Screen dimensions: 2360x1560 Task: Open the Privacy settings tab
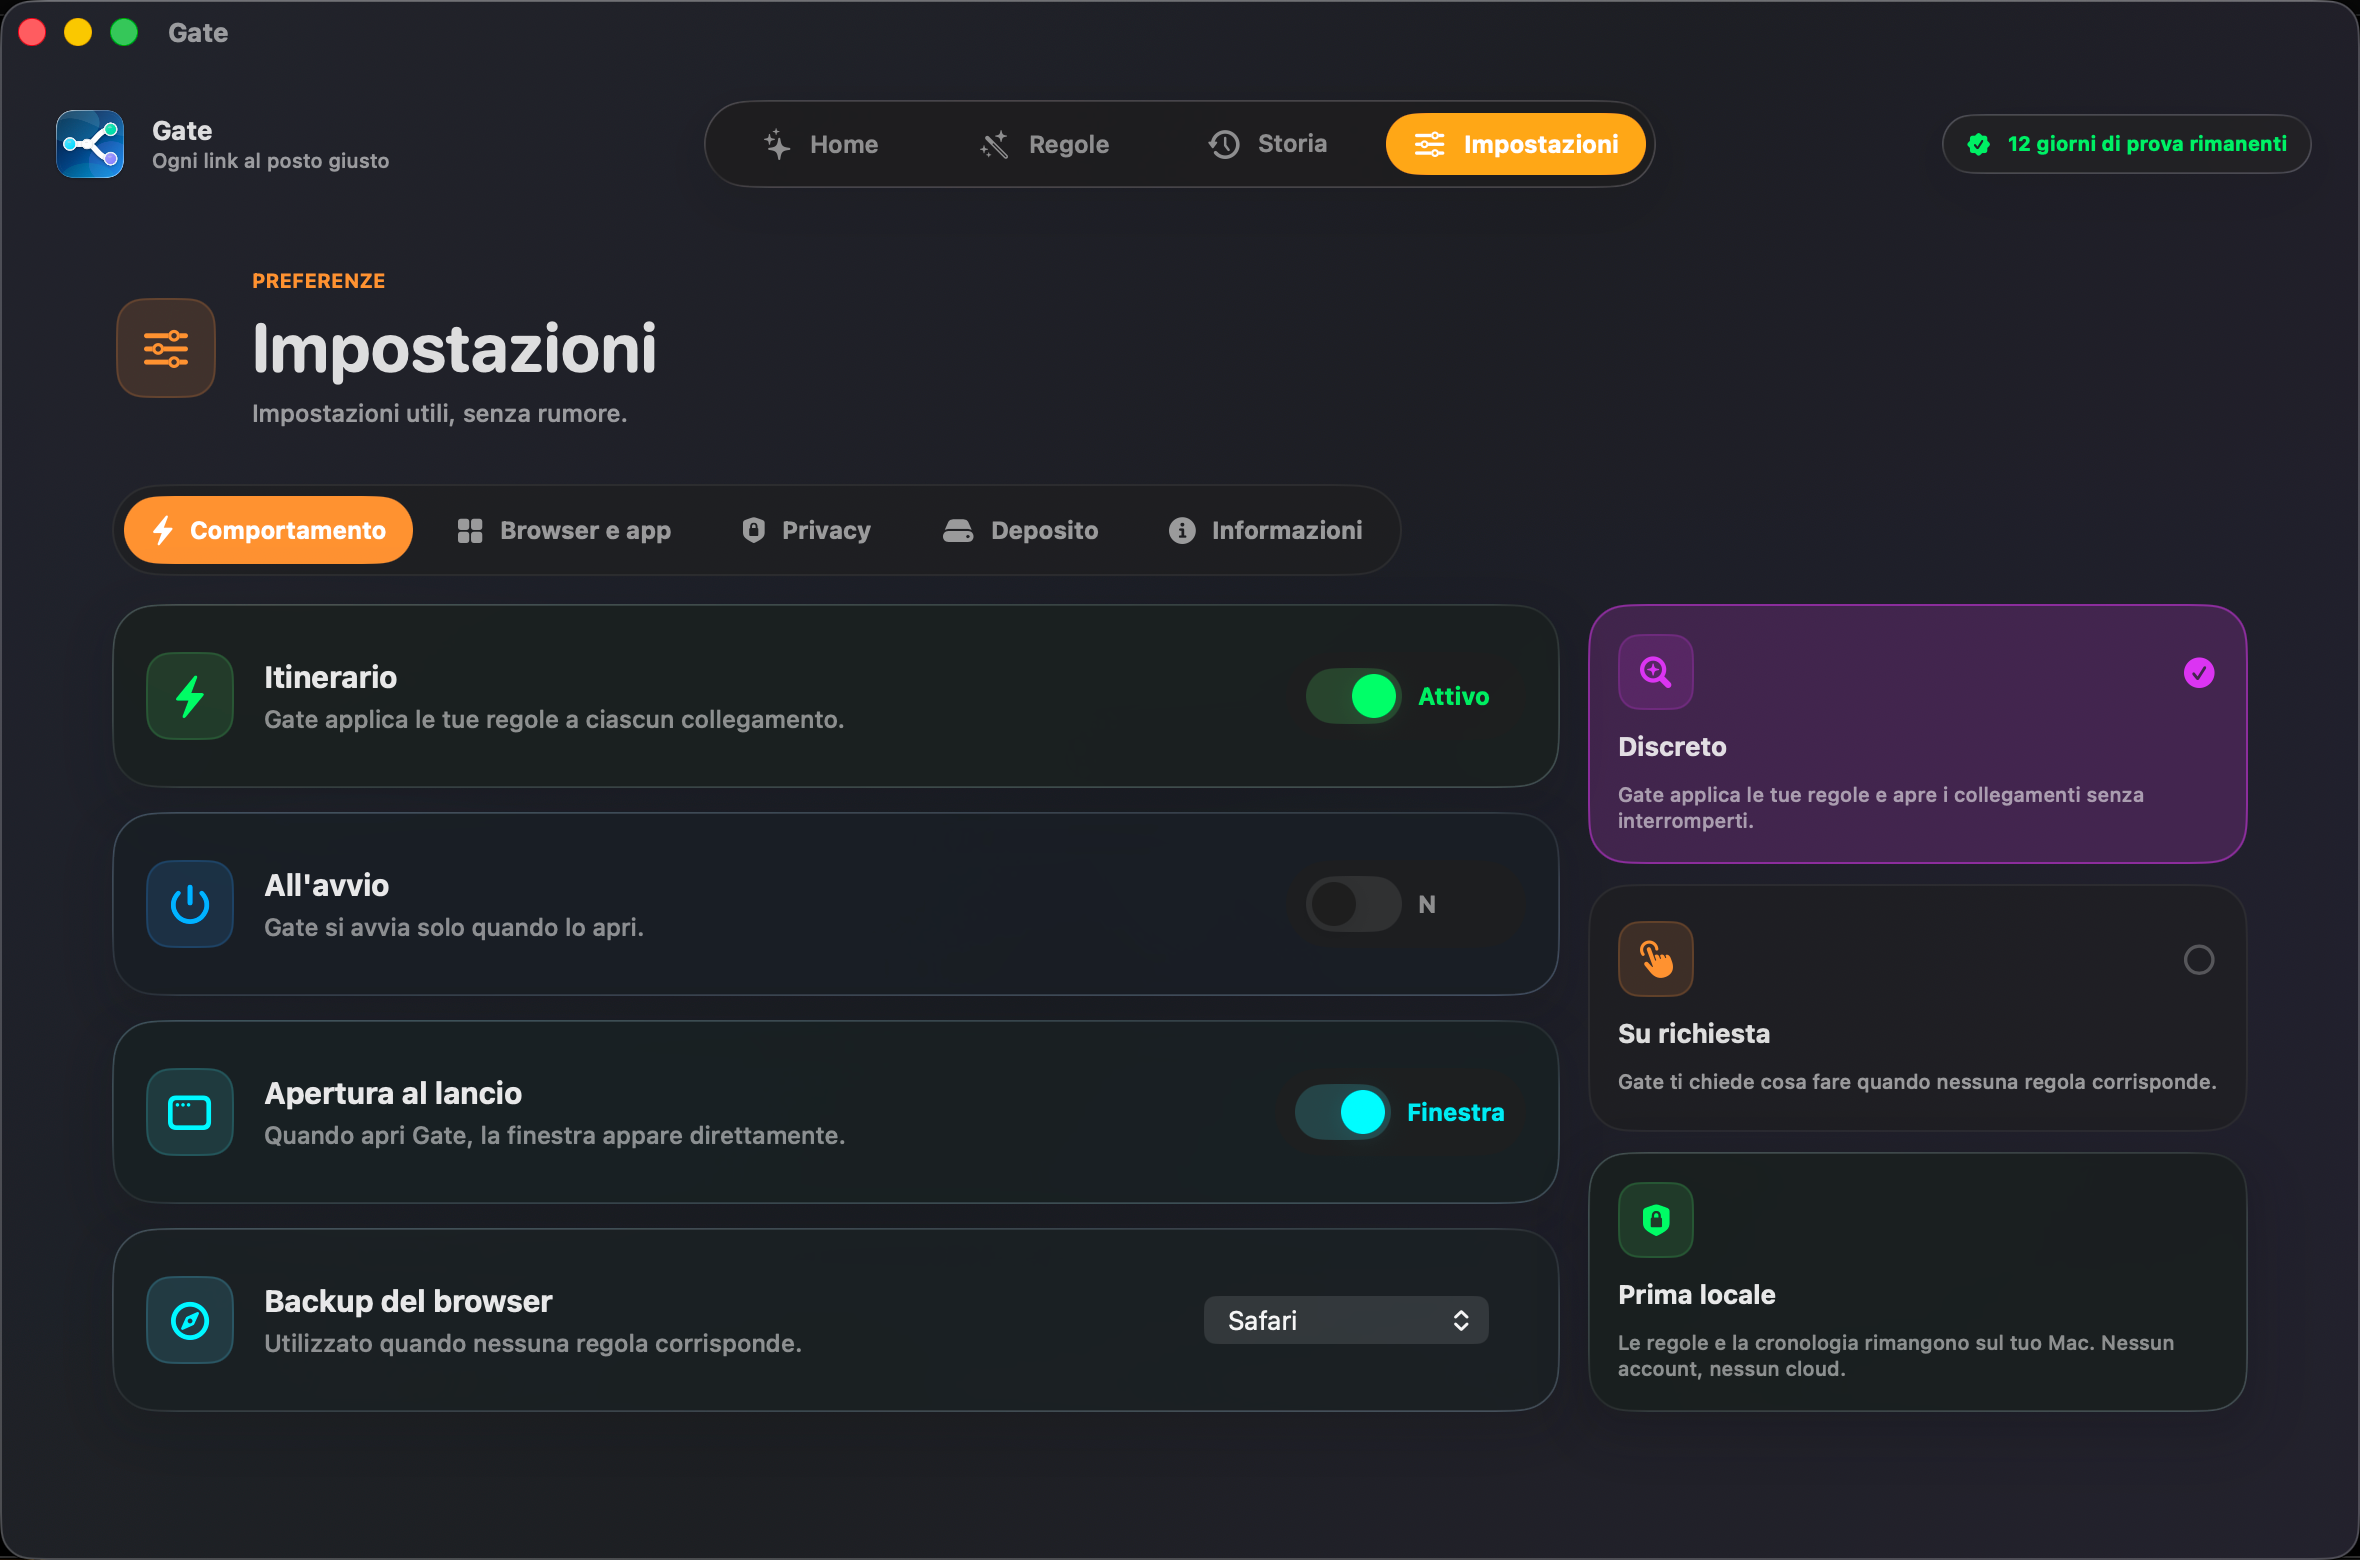pyautogui.click(x=807, y=530)
